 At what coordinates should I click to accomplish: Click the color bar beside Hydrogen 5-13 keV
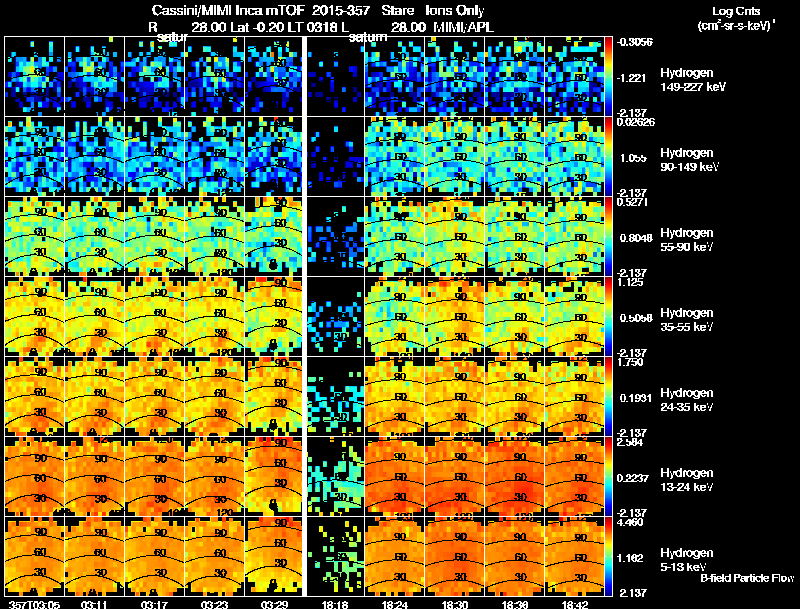[608, 556]
